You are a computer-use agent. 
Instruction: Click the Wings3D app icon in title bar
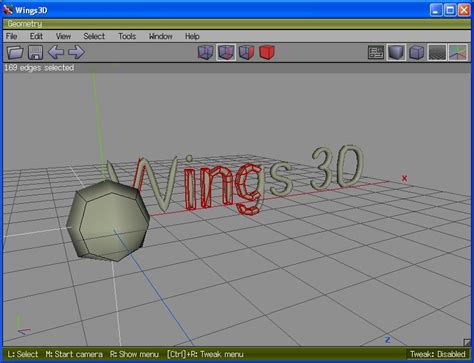coord(8,10)
